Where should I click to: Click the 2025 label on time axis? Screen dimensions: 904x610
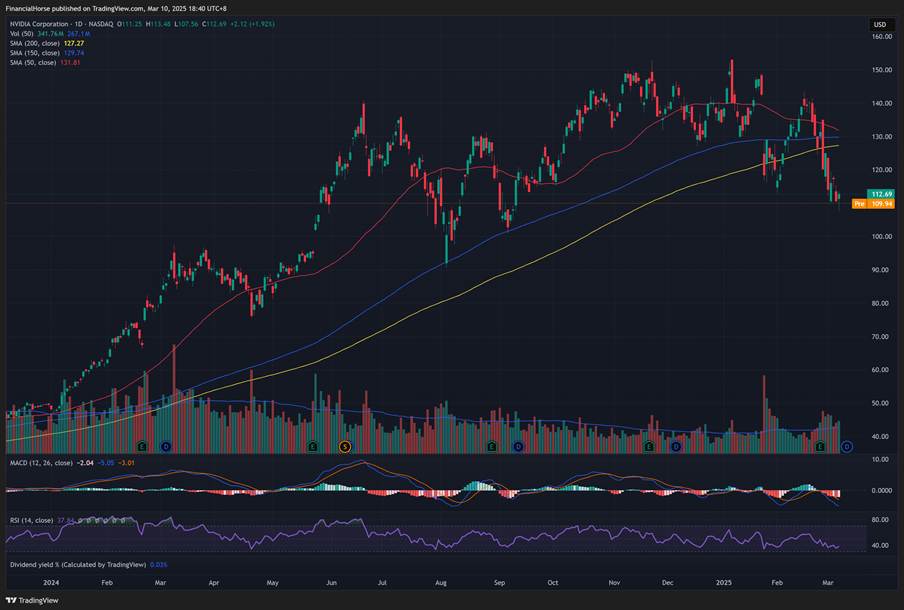pos(724,583)
